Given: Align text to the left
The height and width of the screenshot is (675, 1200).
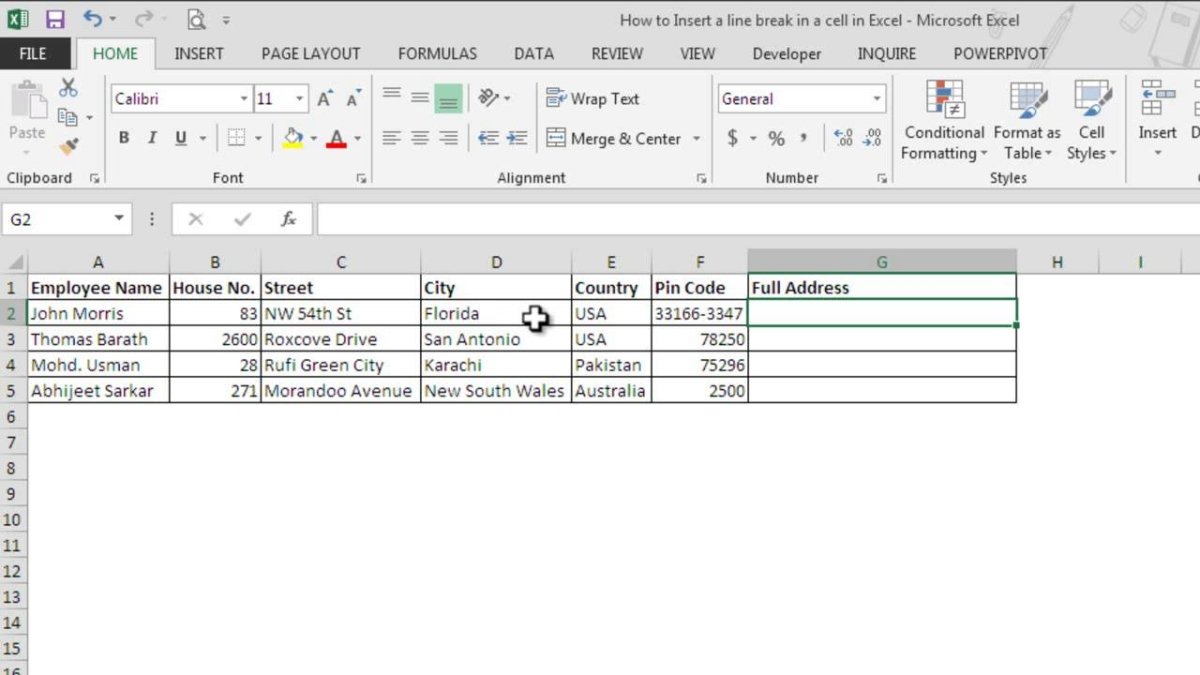Looking at the screenshot, I should [392, 138].
